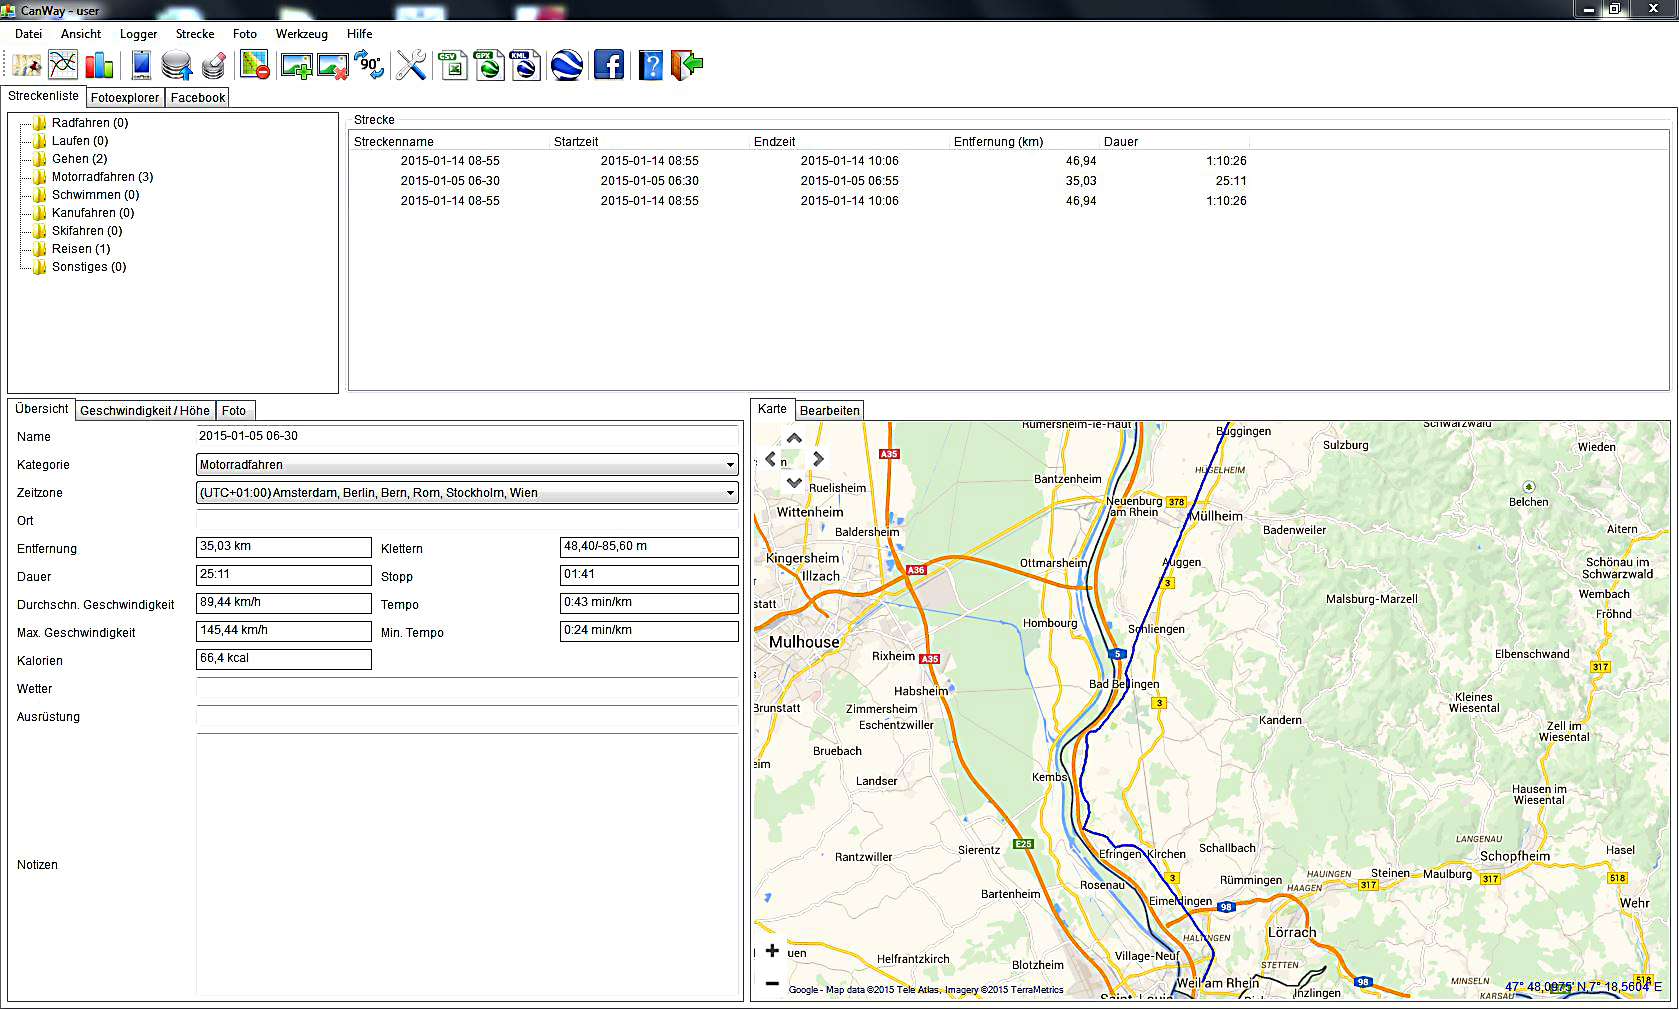
Task: Export track as KML file
Action: coord(525,66)
